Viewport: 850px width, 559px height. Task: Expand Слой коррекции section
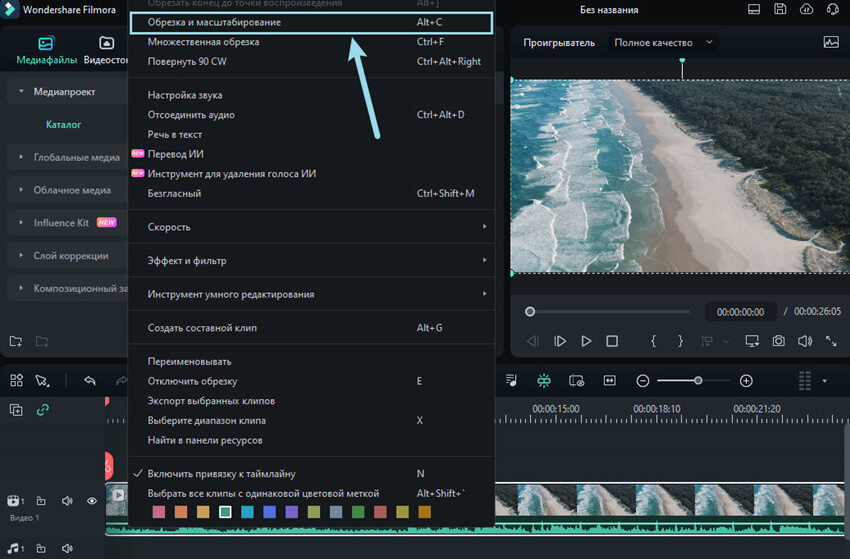click(x=68, y=255)
